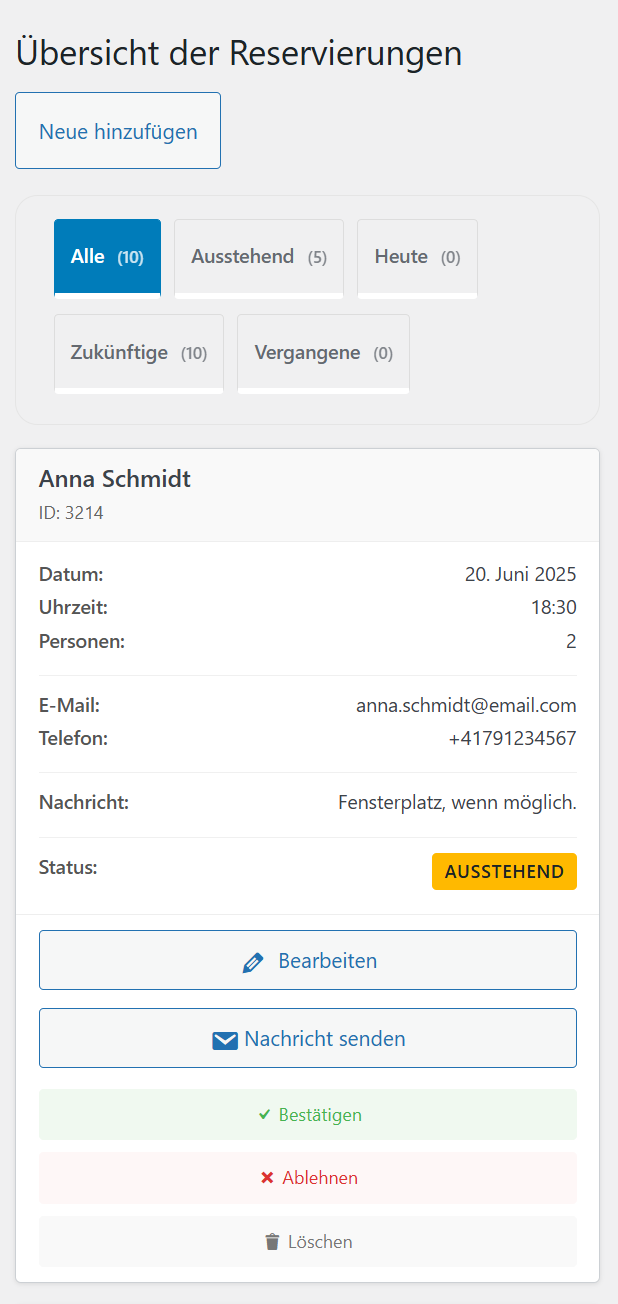618x1304 pixels.
Task: Open the Ausstehend filter tab
Action: point(259,258)
